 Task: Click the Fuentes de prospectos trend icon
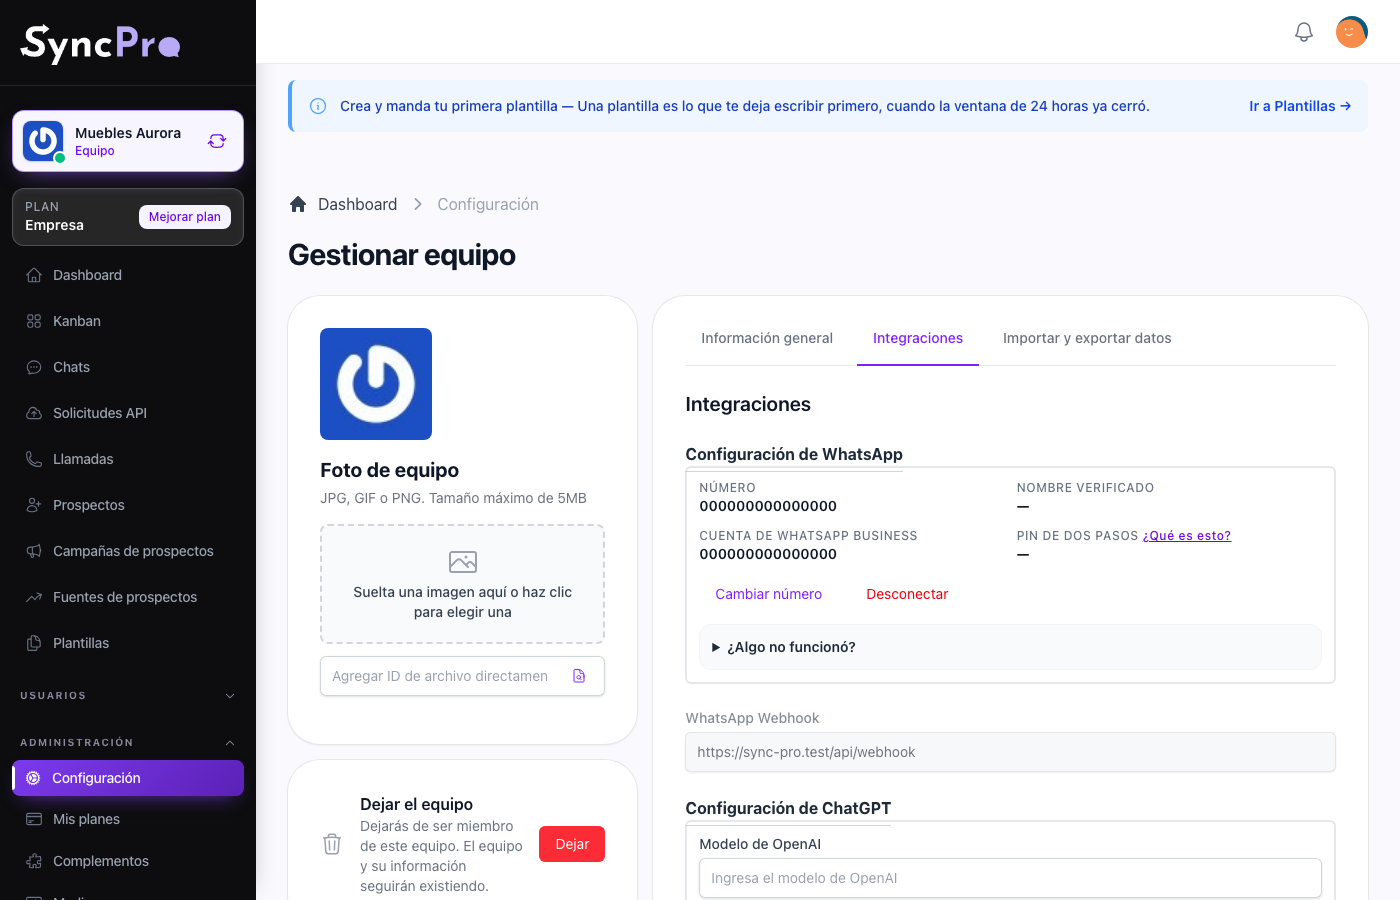point(34,597)
